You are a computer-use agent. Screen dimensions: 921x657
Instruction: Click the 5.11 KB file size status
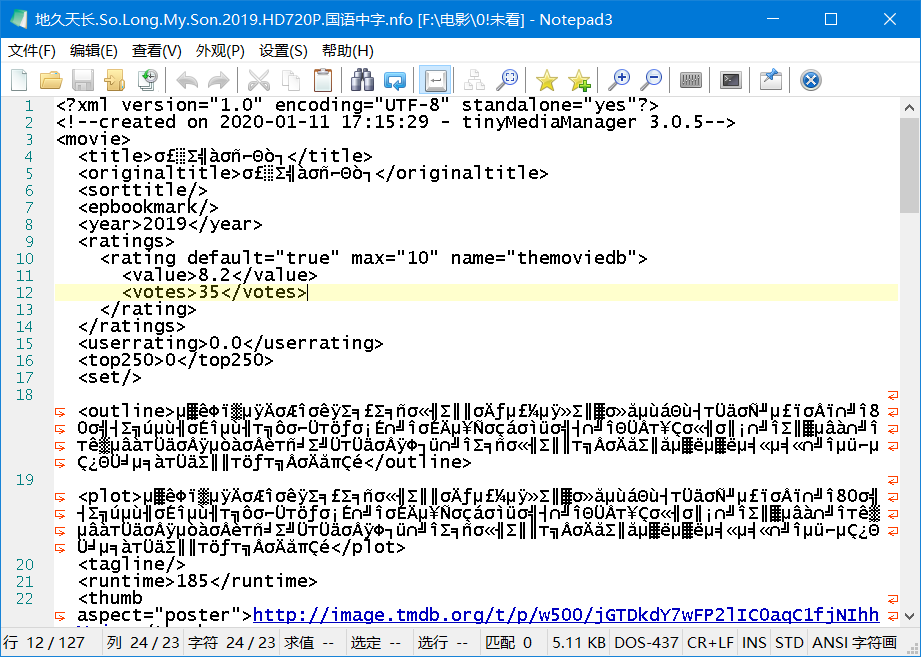click(578, 642)
